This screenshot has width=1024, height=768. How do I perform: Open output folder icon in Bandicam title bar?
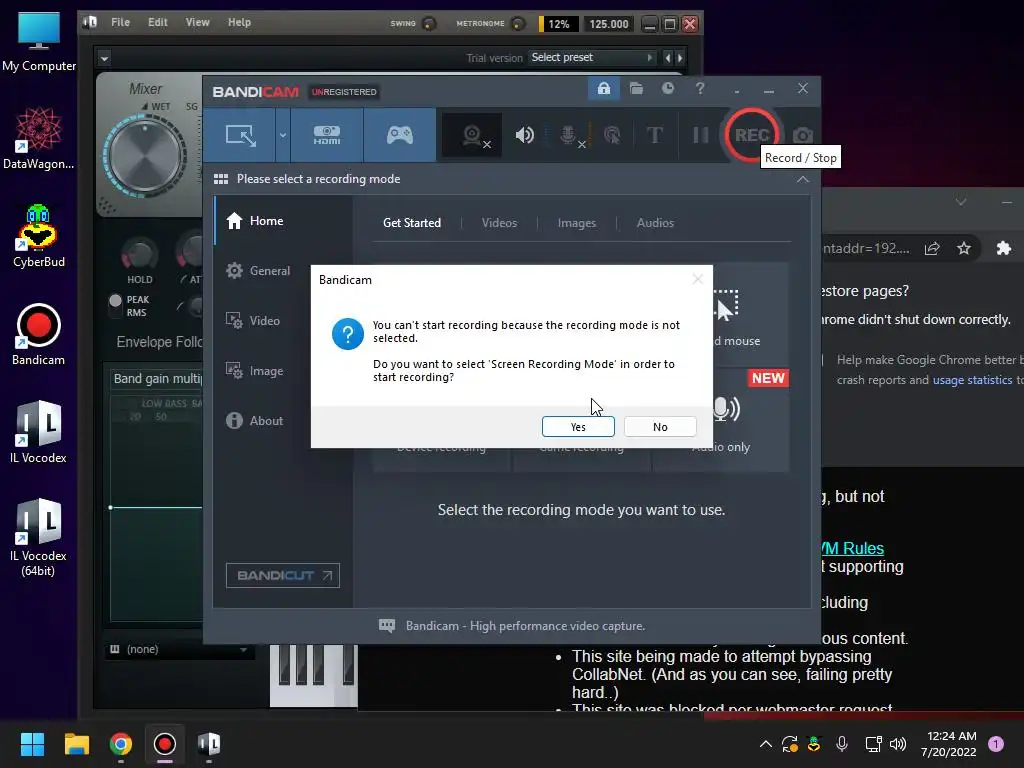[x=636, y=88]
